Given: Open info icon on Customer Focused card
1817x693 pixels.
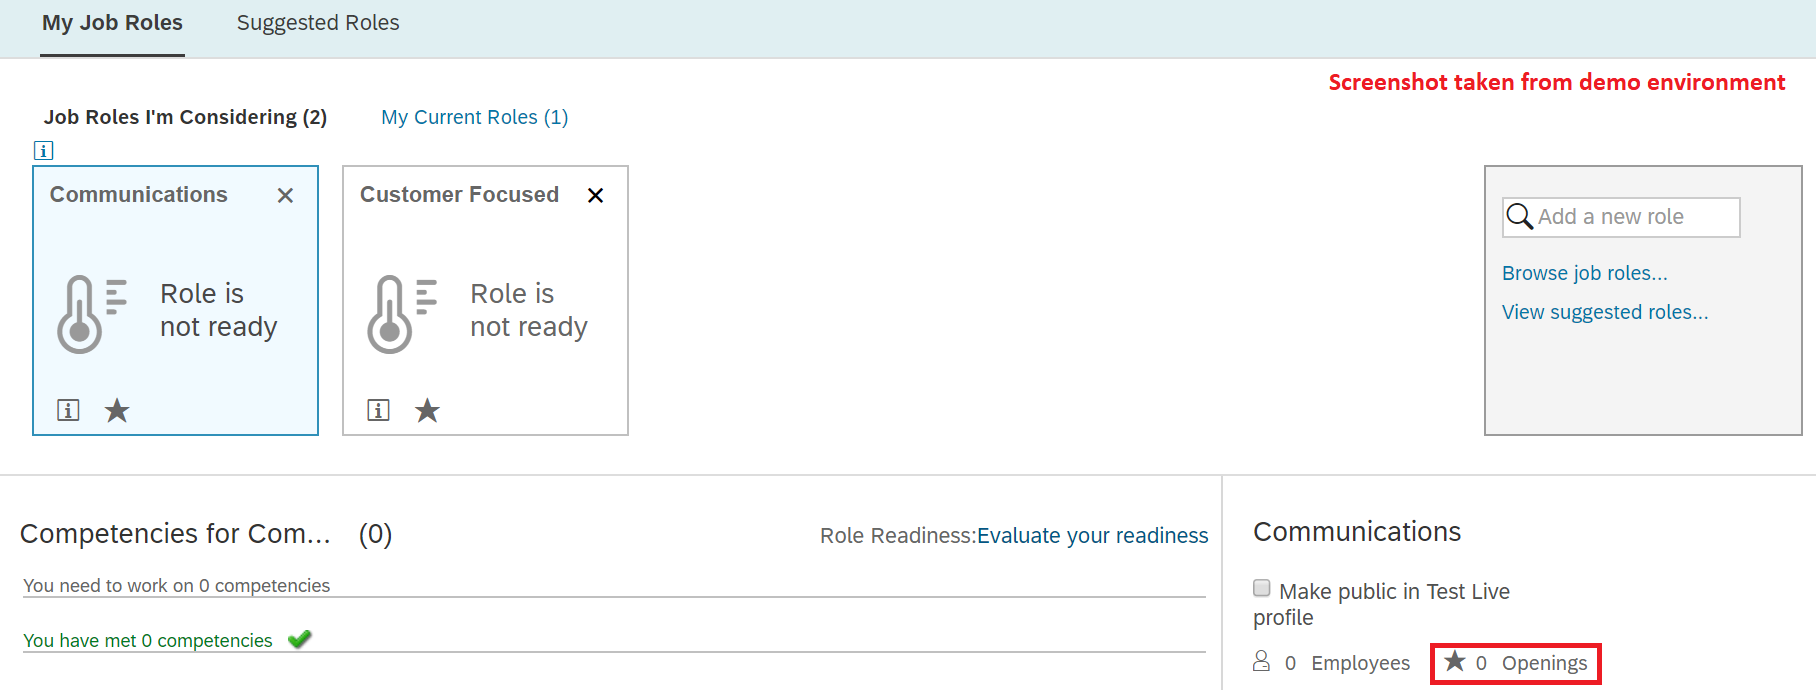Looking at the screenshot, I should tap(378, 410).
